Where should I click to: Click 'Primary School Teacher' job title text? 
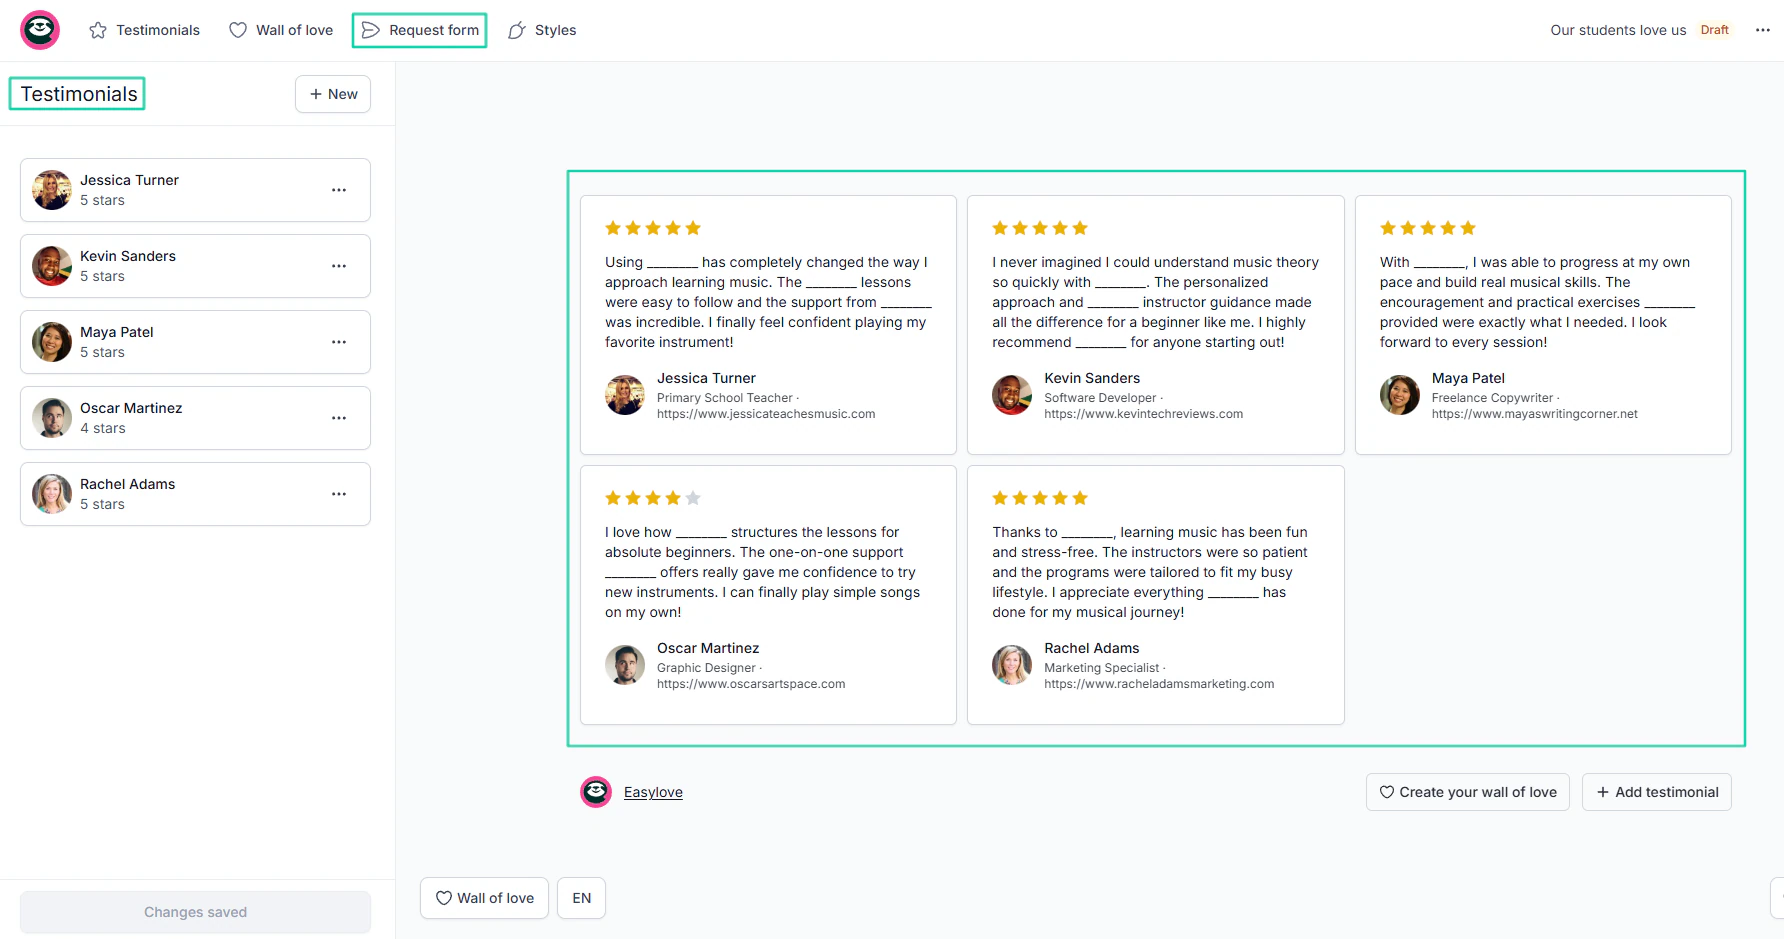(x=725, y=398)
